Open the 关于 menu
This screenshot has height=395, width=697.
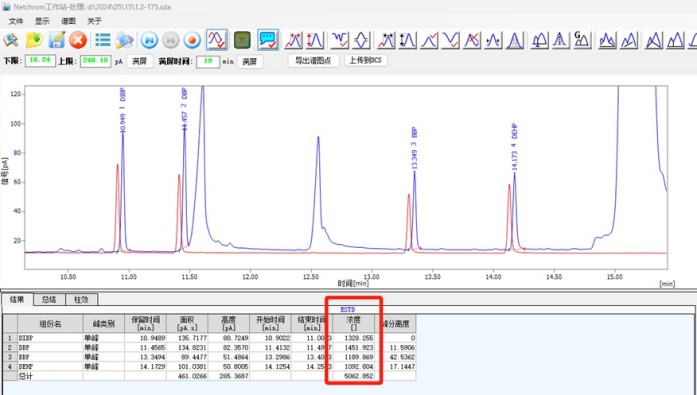click(94, 21)
